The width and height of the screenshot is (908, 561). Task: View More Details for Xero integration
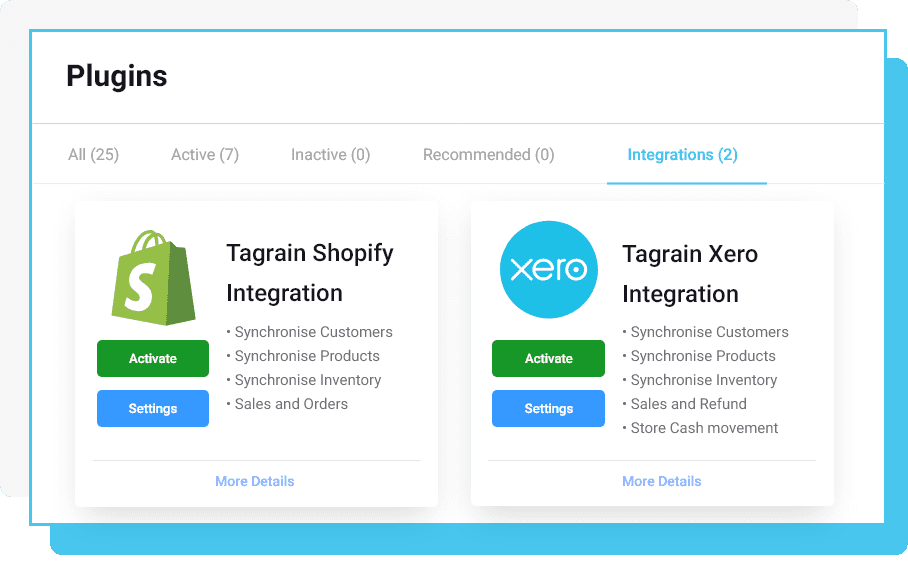[661, 481]
